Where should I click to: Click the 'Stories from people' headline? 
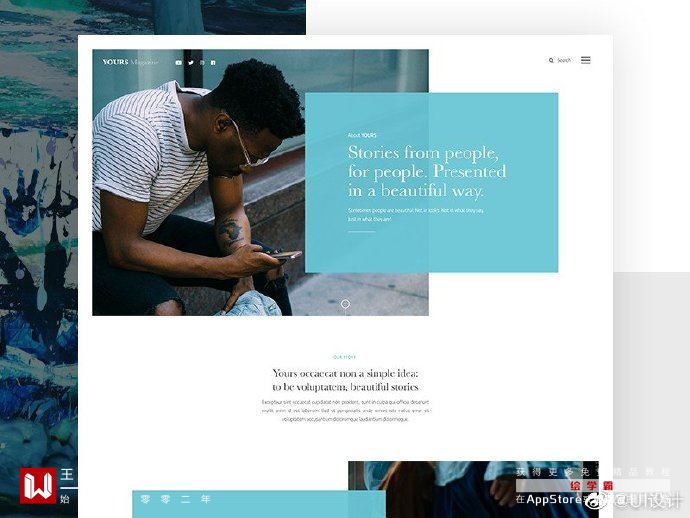[427, 171]
